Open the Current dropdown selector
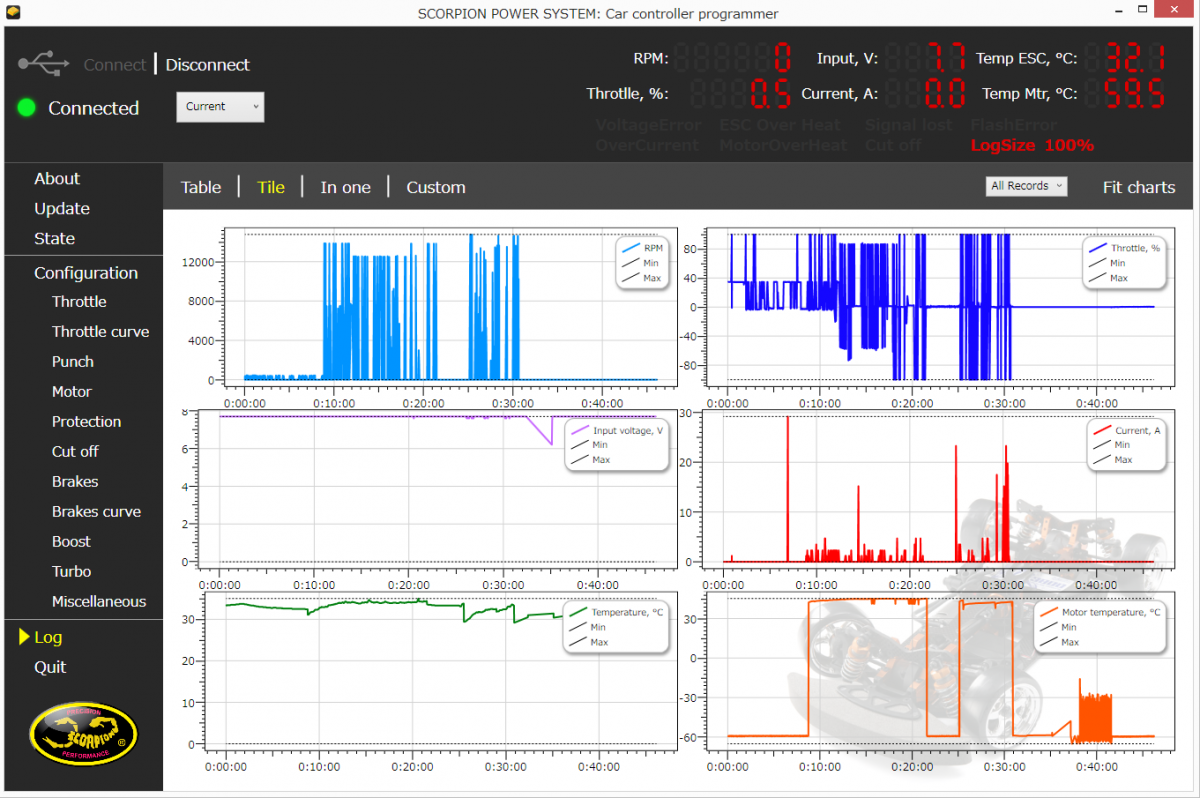The image size is (1200, 798). coord(220,107)
